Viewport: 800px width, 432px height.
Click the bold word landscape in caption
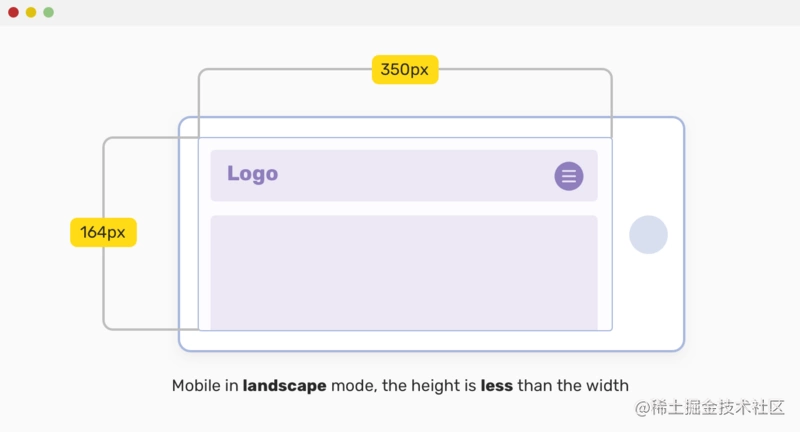click(284, 386)
